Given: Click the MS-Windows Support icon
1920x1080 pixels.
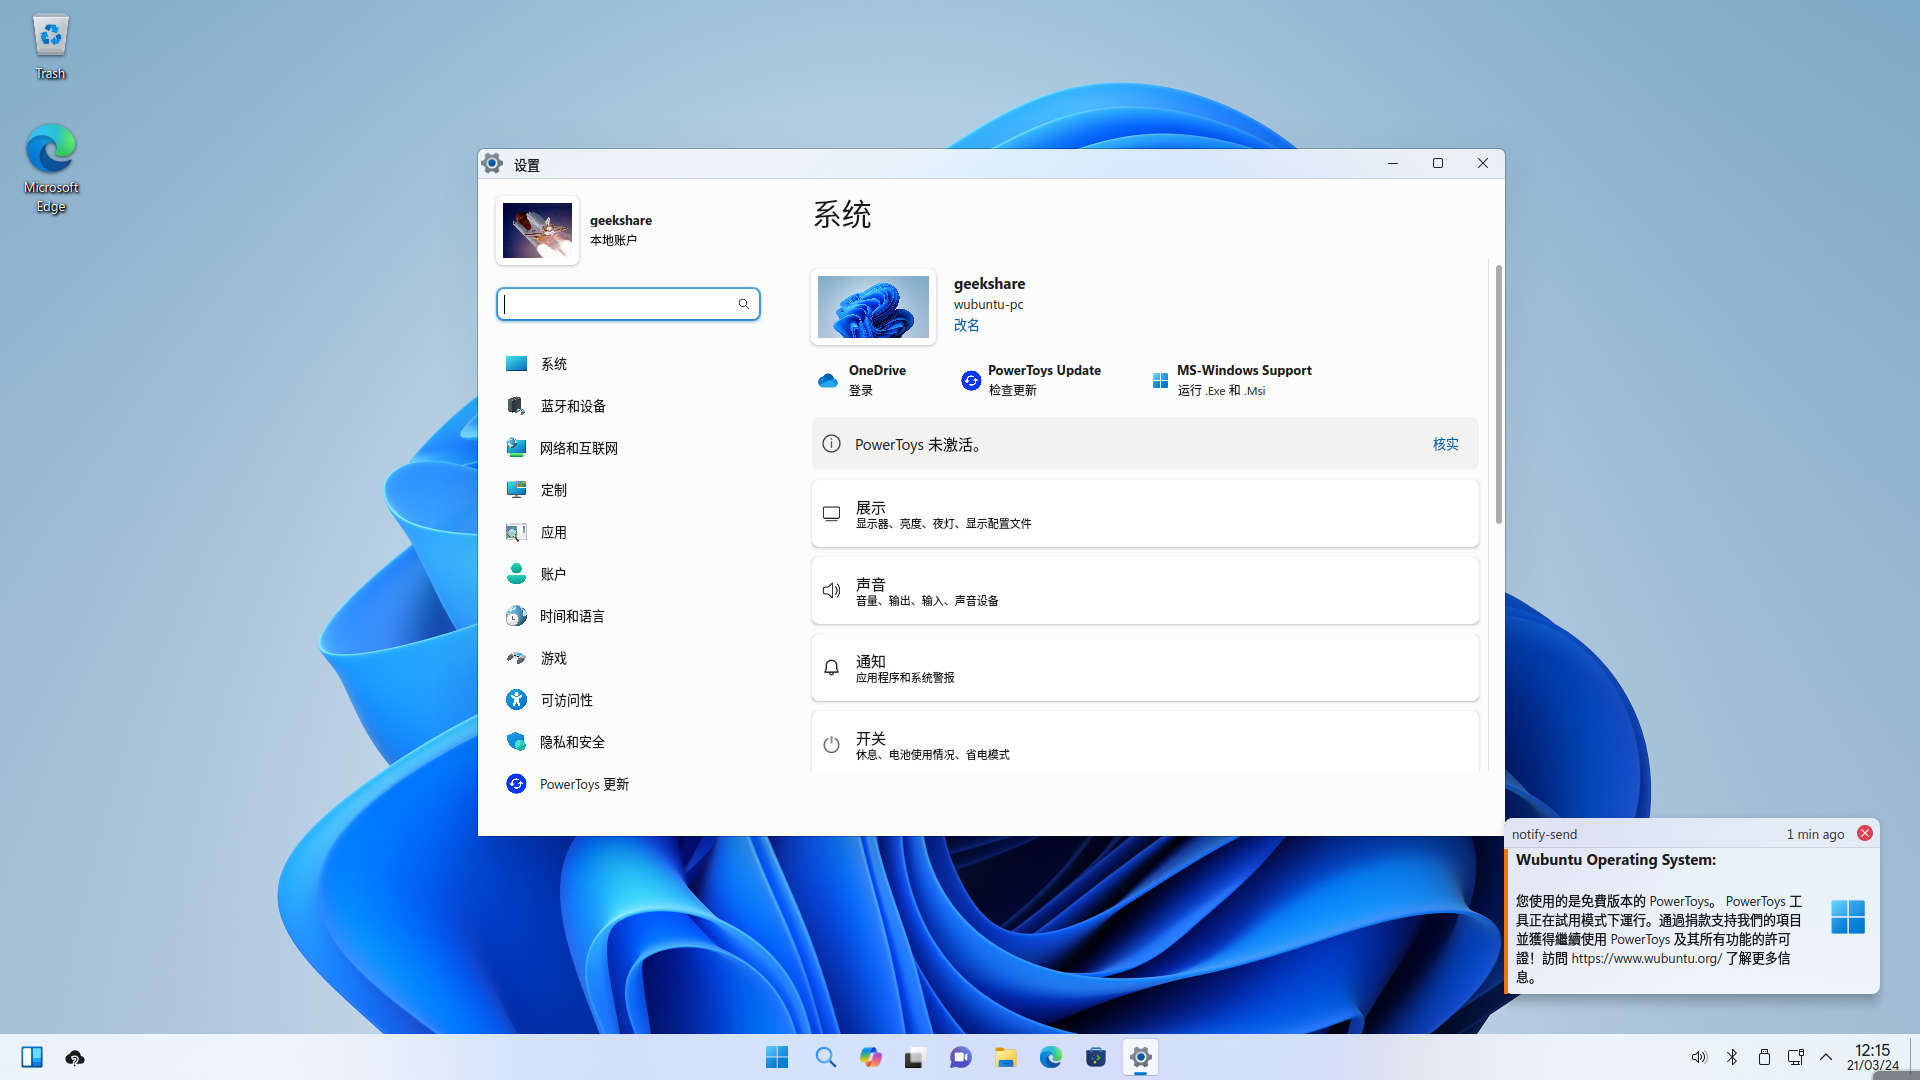Looking at the screenshot, I should click(x=1160, y=380).
